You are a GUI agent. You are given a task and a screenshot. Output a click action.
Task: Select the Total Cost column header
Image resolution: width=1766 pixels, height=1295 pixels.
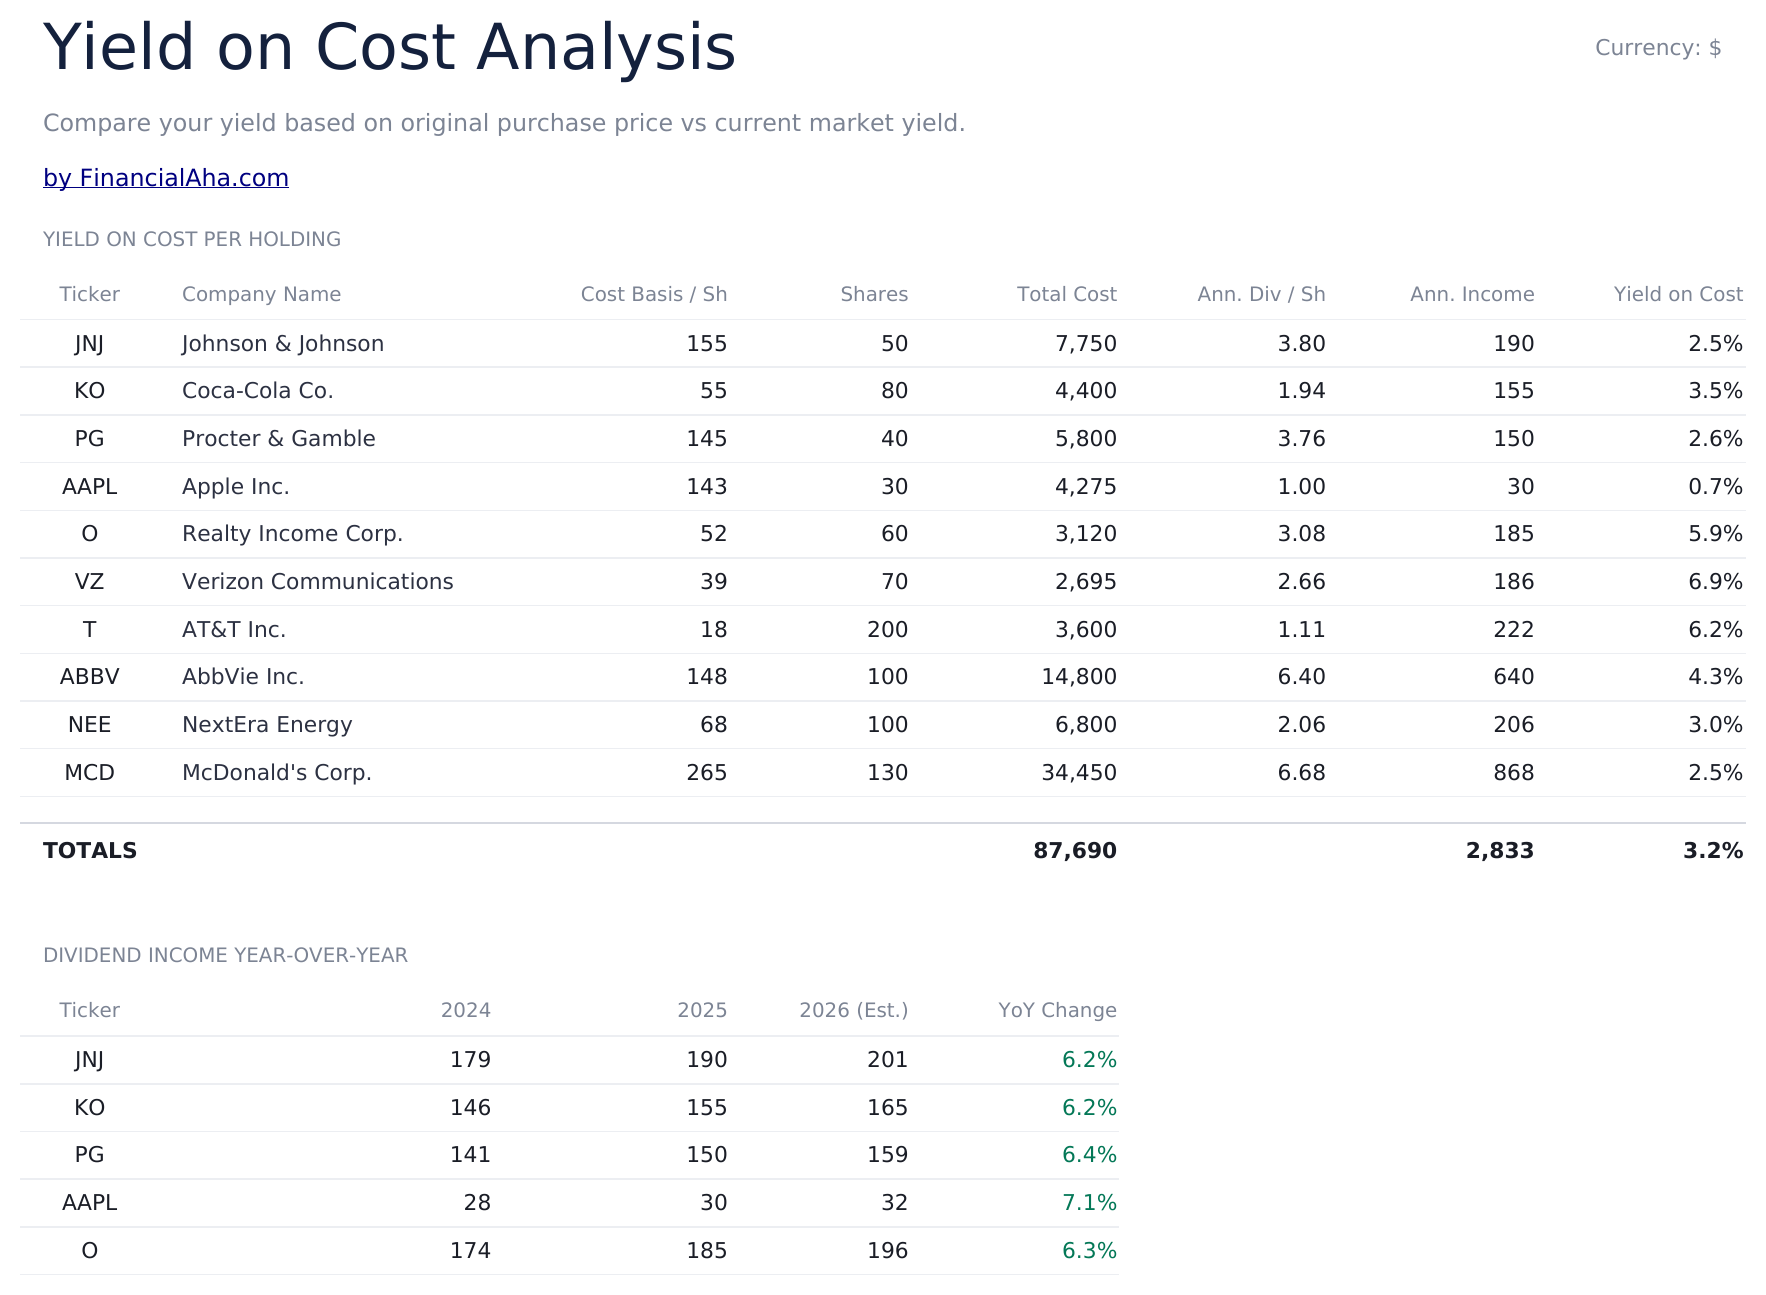point(1067,294)
